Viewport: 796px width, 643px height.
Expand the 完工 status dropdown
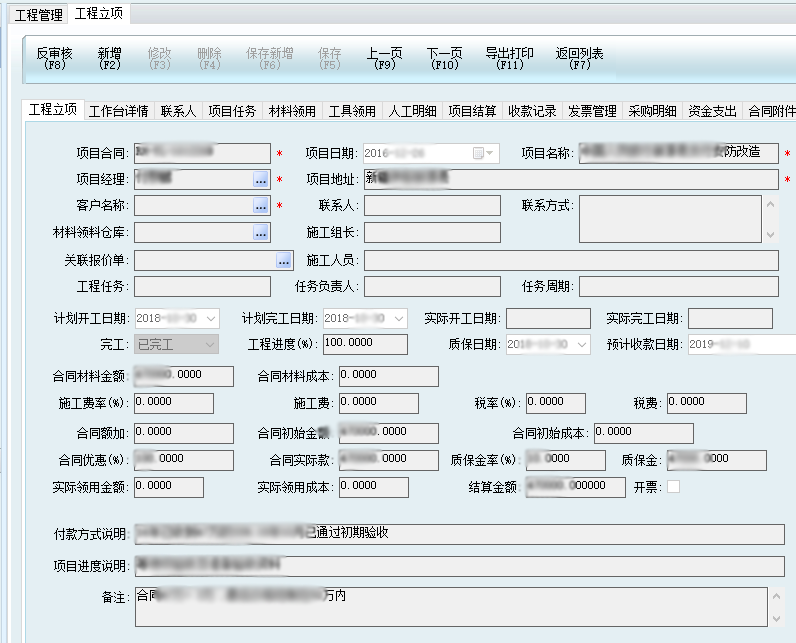[209, 345]
